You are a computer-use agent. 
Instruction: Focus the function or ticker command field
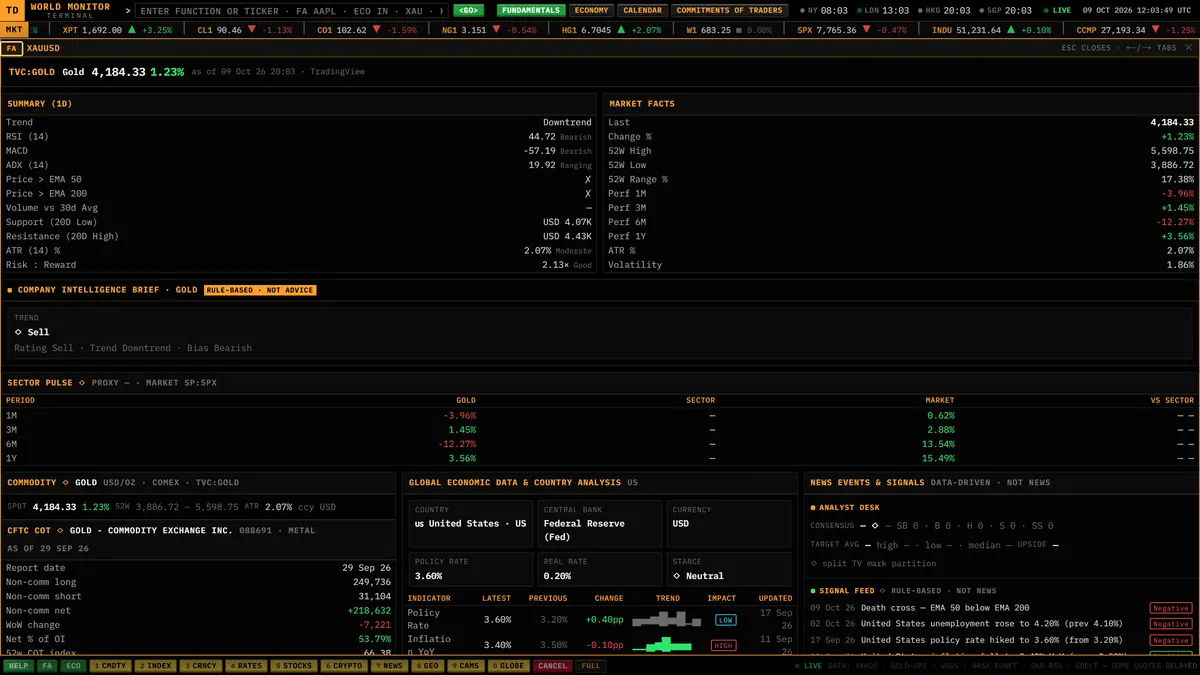point(292,10)
